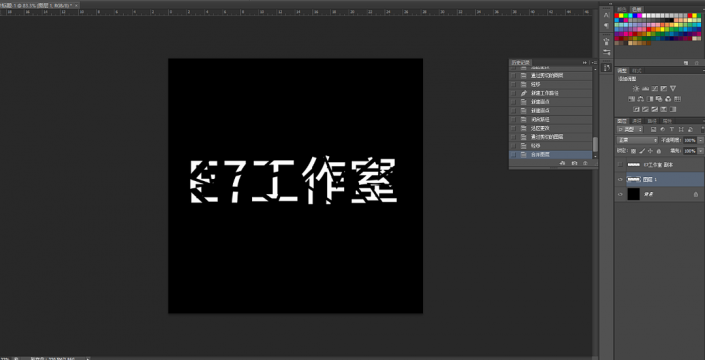Switch to the Channels tab in Layers panel
Viewport: 705px width, 360px height.
[x=637, y=121]
